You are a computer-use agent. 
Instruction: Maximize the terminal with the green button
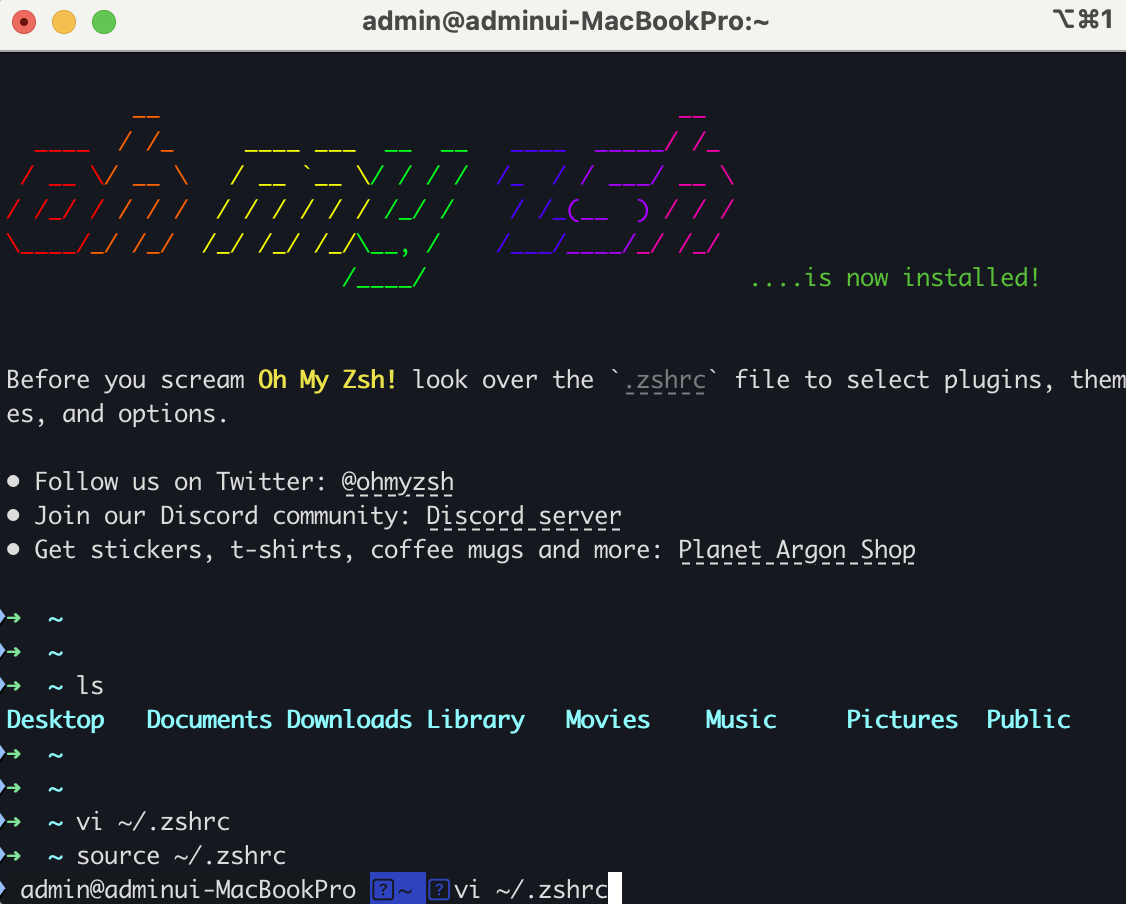(104, 22)
